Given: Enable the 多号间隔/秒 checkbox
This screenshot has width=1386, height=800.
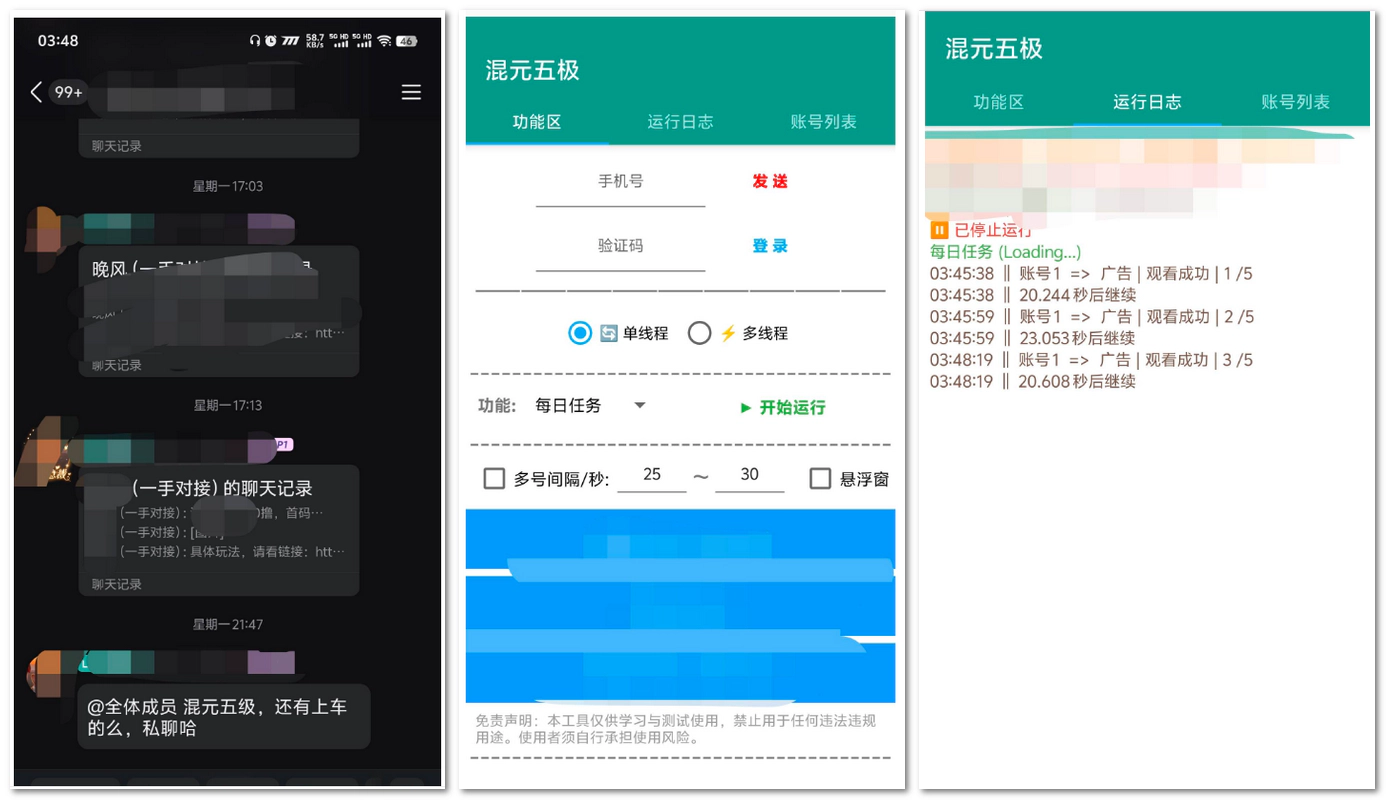Looking at the screenshot, I should tap(494, 479).
